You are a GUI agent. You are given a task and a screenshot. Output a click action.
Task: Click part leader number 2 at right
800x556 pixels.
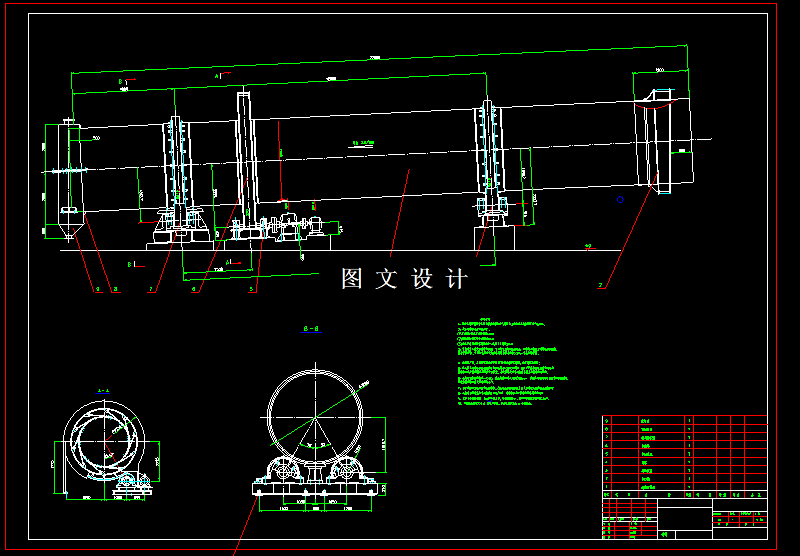point(601,286)
